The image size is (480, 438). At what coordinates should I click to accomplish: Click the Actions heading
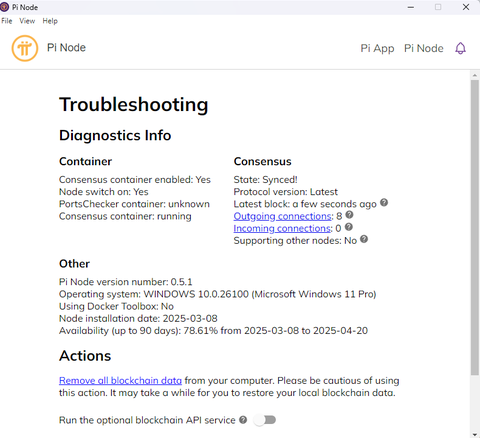coord(85,356)
